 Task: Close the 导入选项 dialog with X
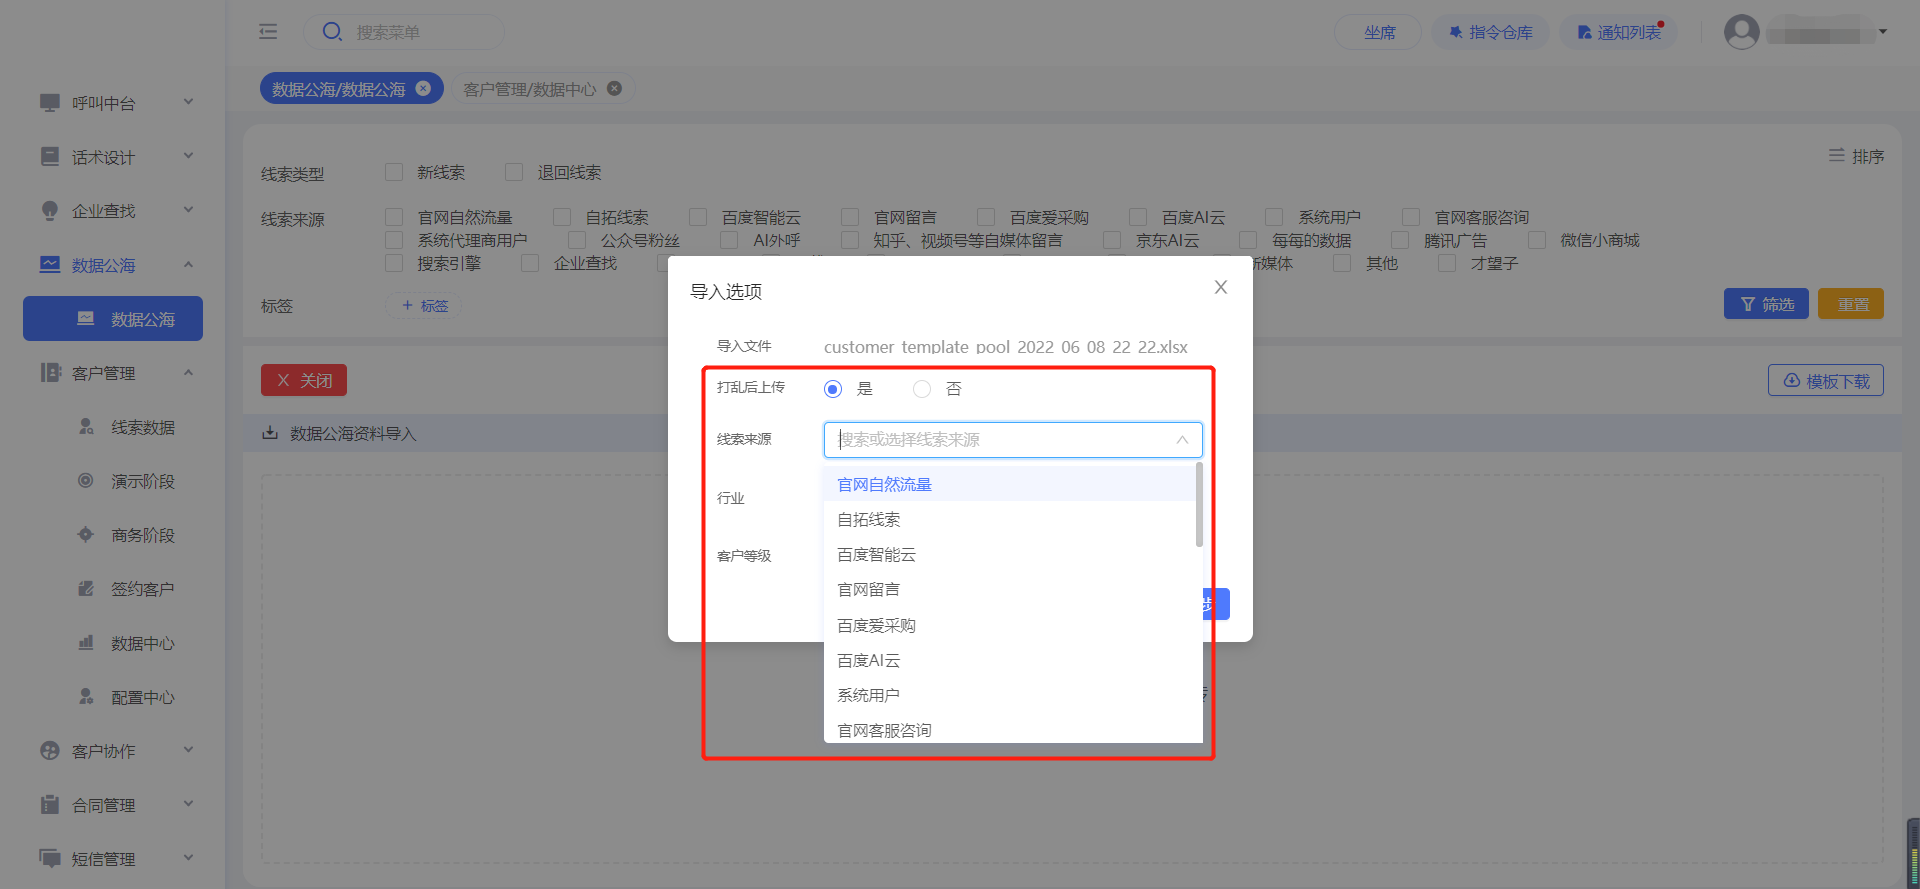click(1221, 288)
